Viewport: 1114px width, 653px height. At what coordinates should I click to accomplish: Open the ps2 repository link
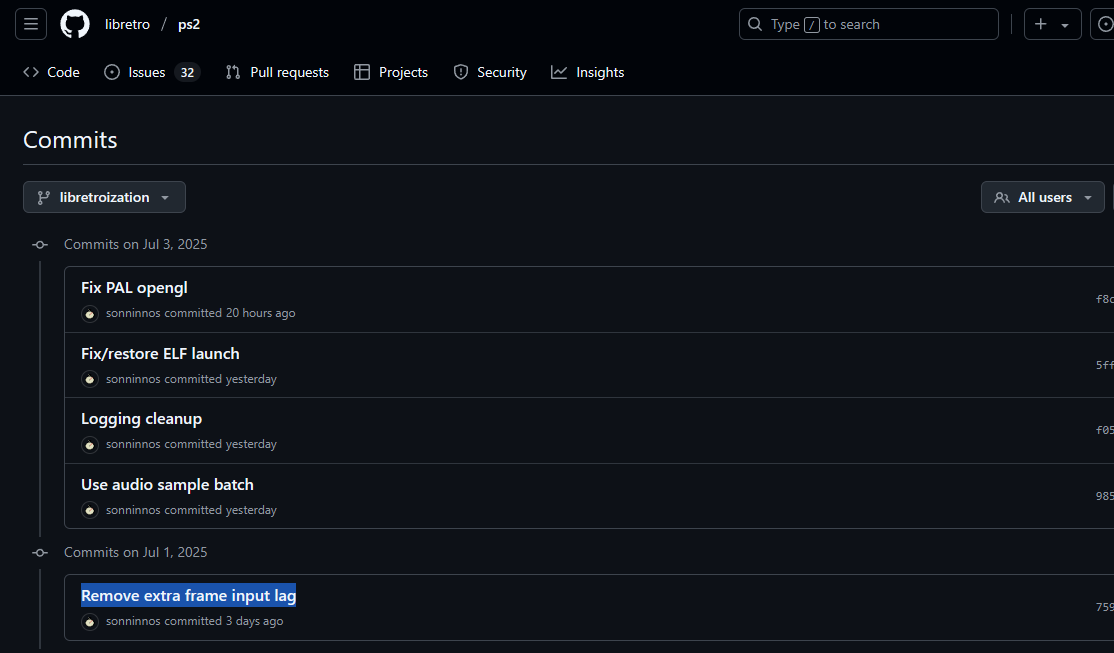(189, 24)
